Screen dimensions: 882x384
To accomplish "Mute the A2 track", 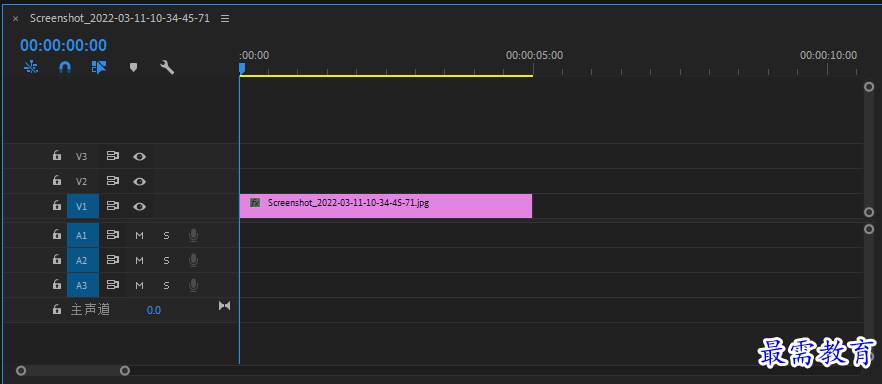I will click(x=140, y=260).
